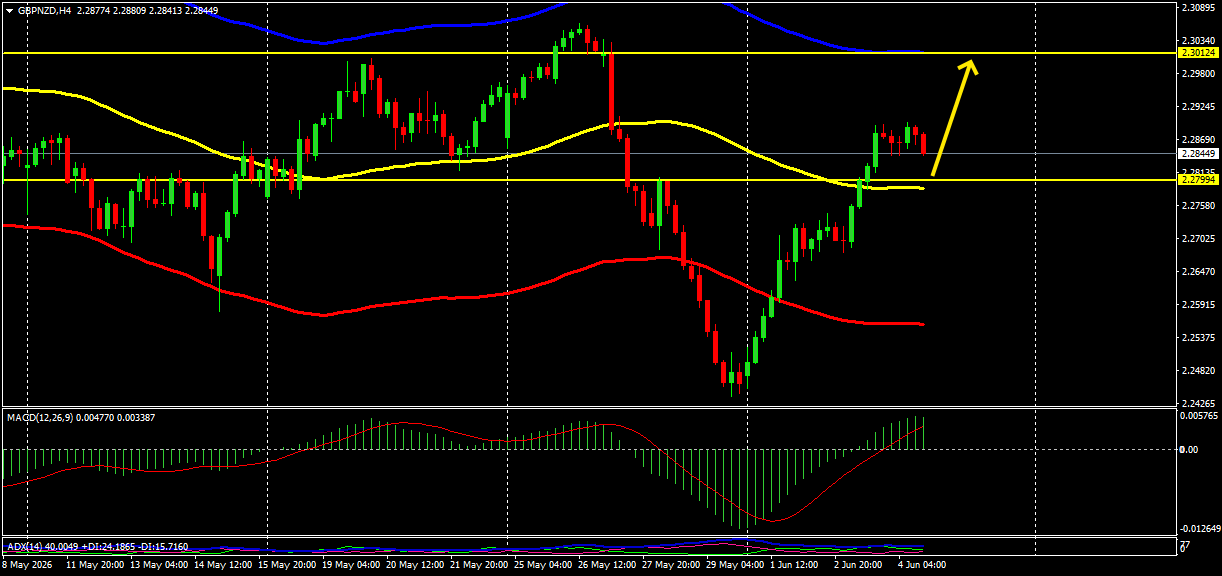Click the current price tag 2.28449
Screen dimensions: 1222x576
[x=1198, y=154]
